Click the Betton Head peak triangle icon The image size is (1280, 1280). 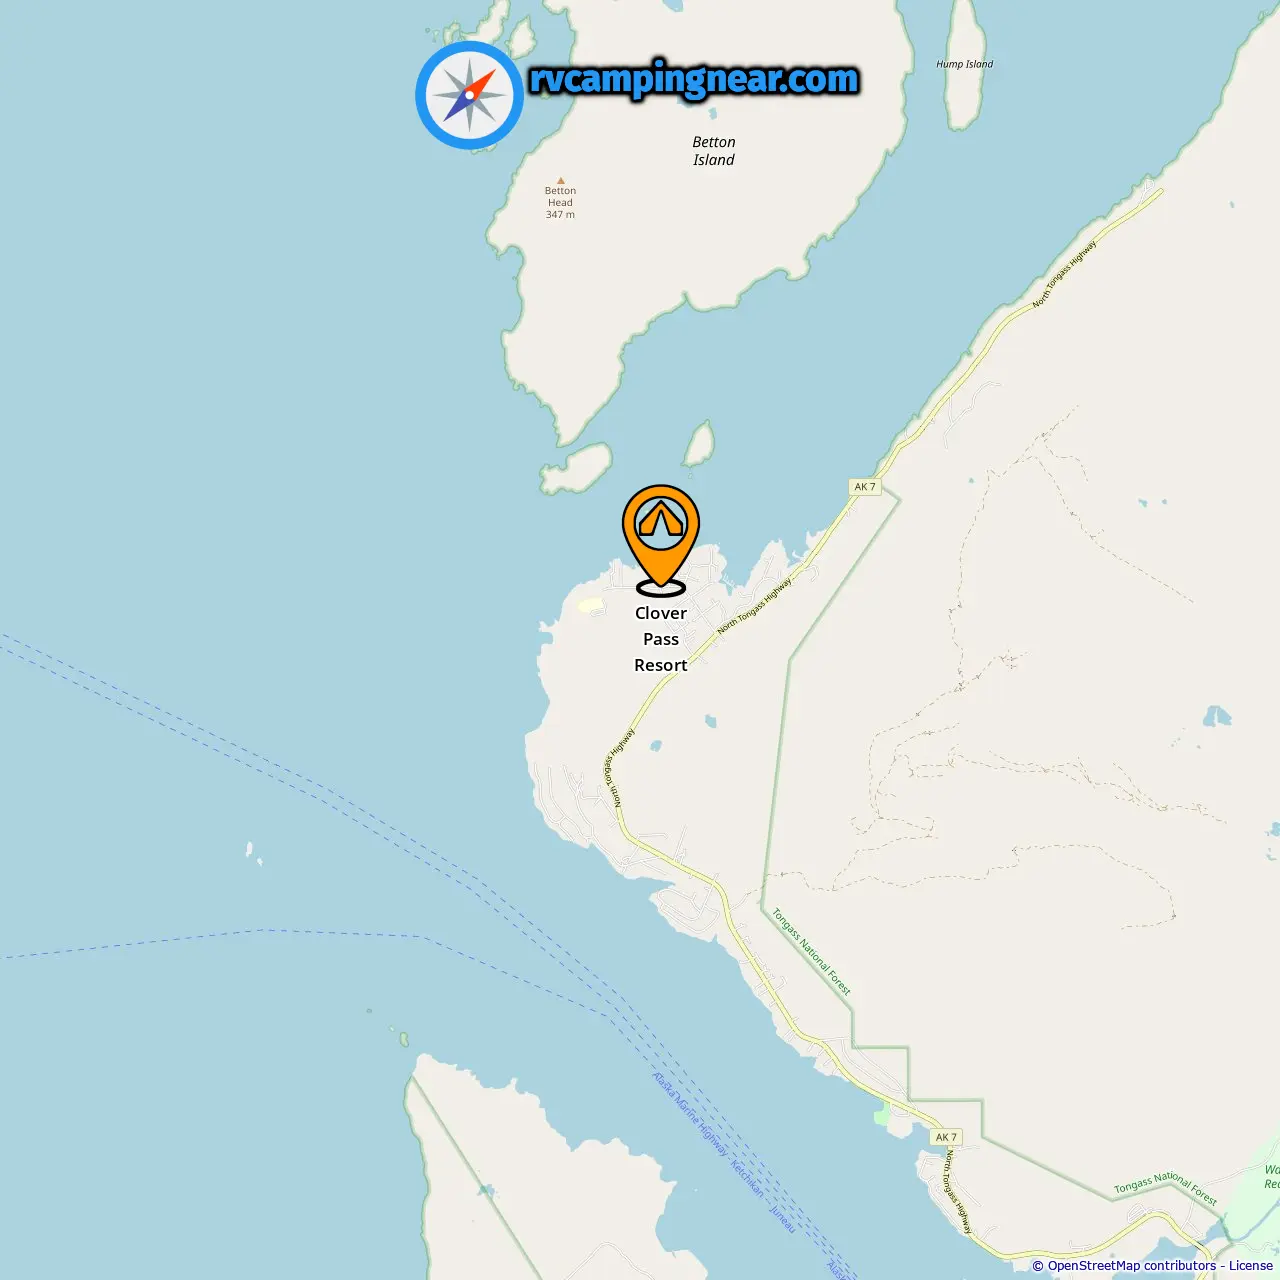[560, 181]
